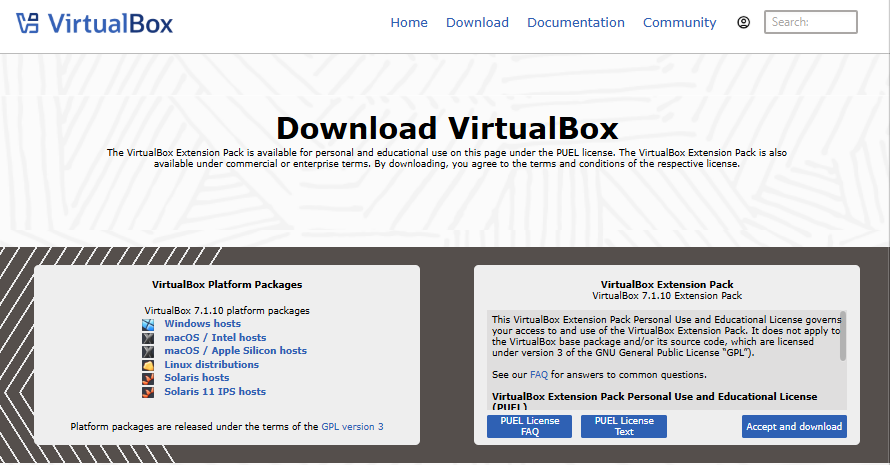Click the macOS Intel hosts icon
The width and height of the screenshot is (890, 465).
(148, 338)
